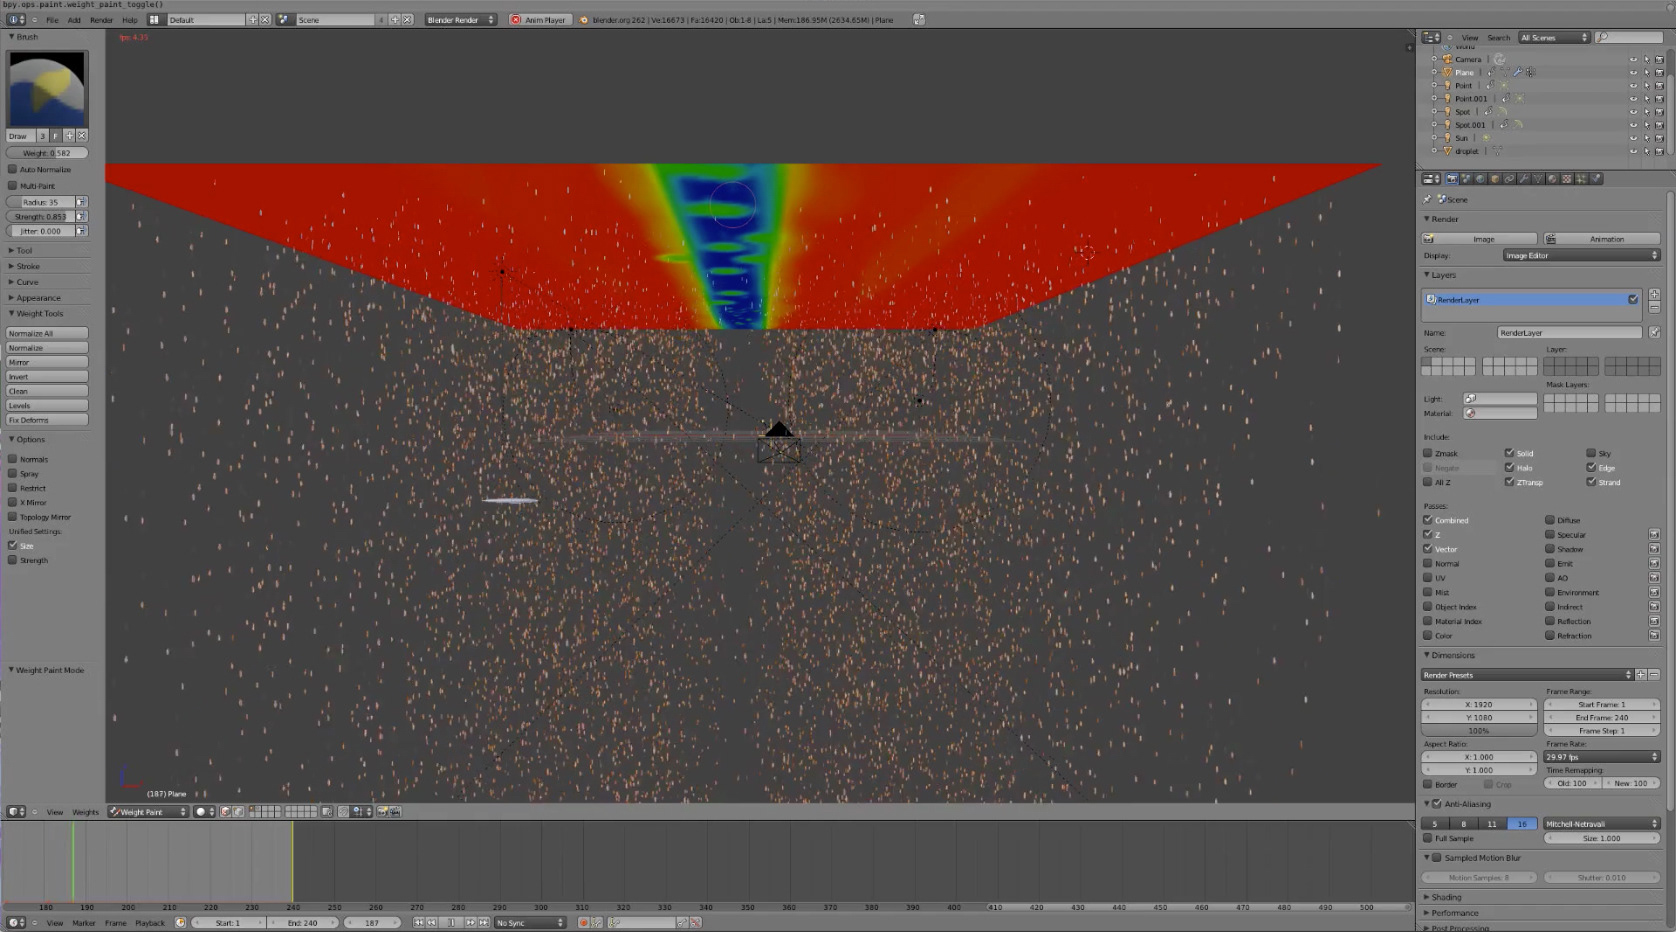Viewport: 1676px width, 932px height.
Task: Click the Anim Player stop icon
Action: (516, 19)
